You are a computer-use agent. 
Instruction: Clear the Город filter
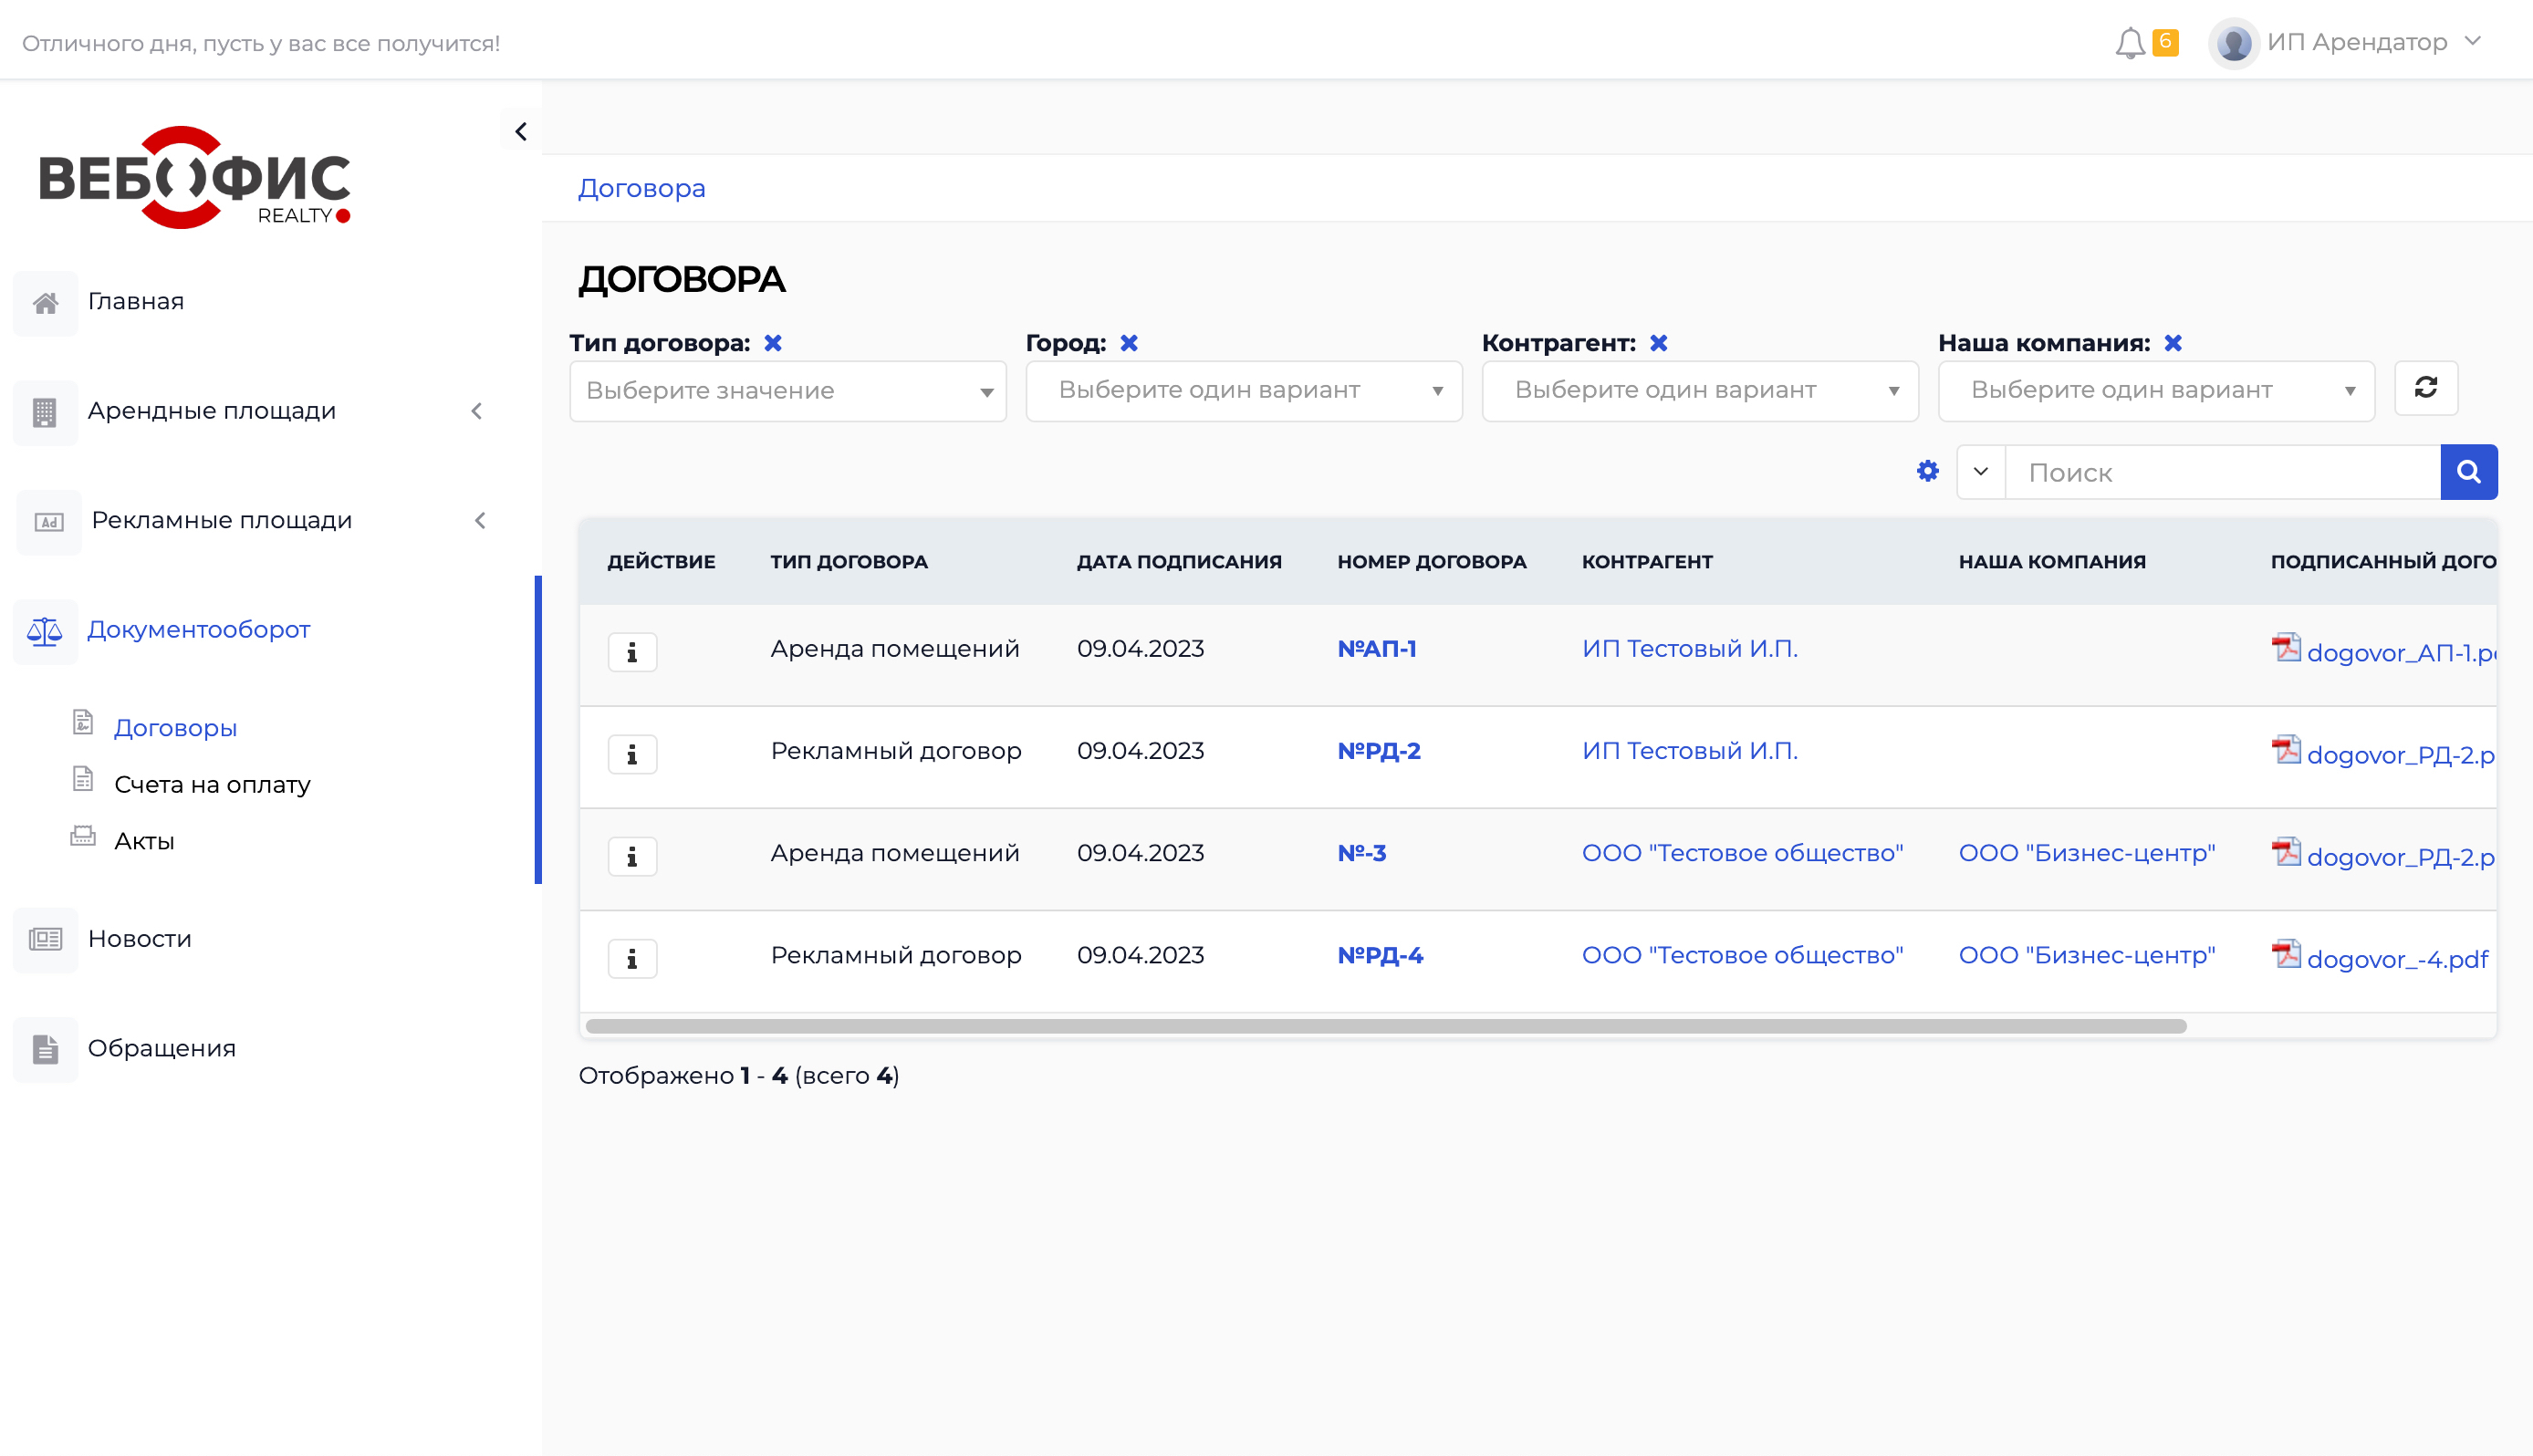point(1129,342)
